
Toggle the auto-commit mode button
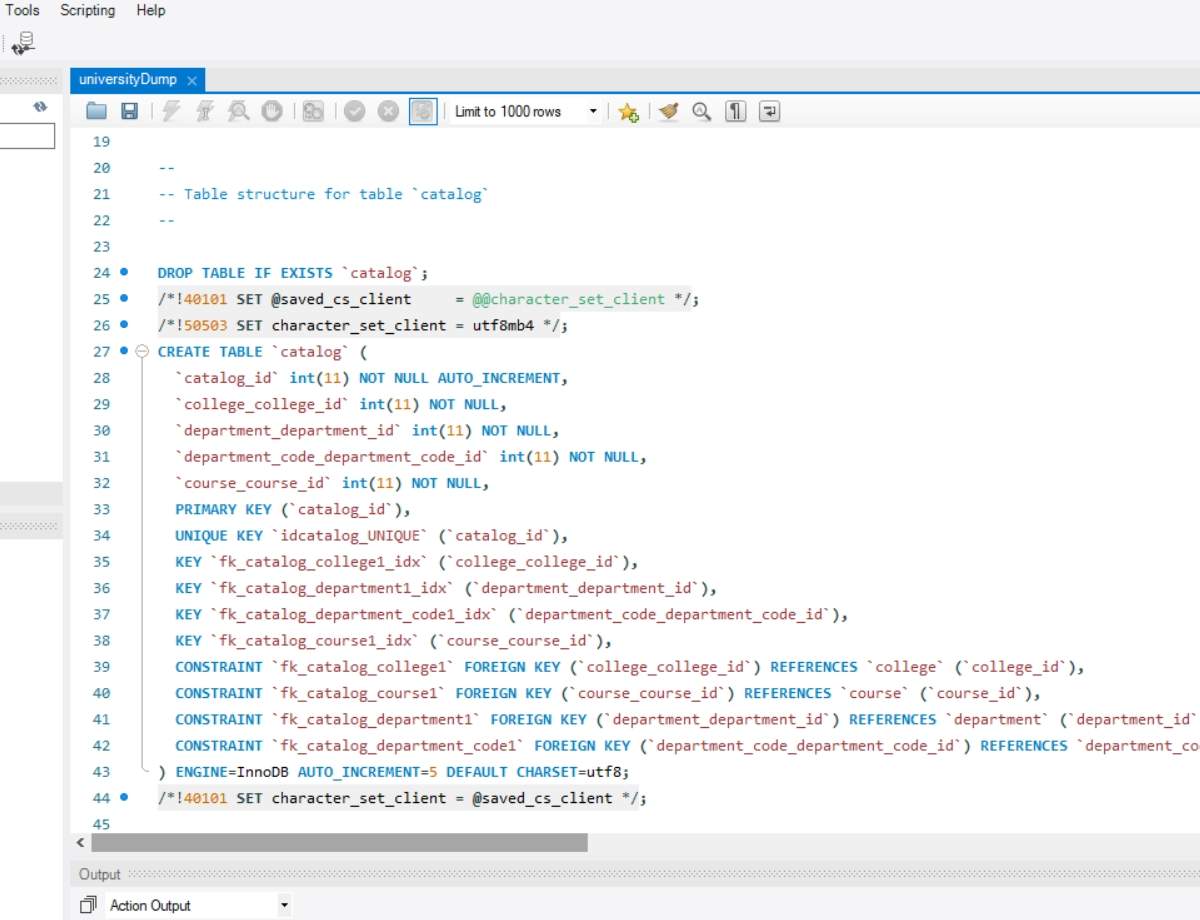point(423,112)
